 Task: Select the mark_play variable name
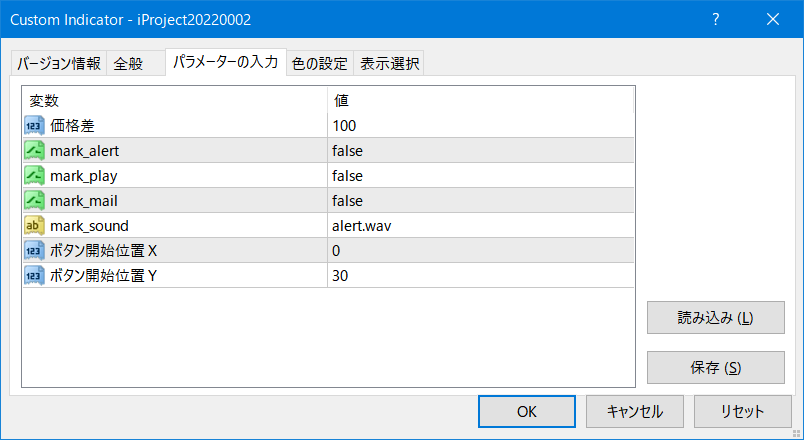(x=84, y=176)
